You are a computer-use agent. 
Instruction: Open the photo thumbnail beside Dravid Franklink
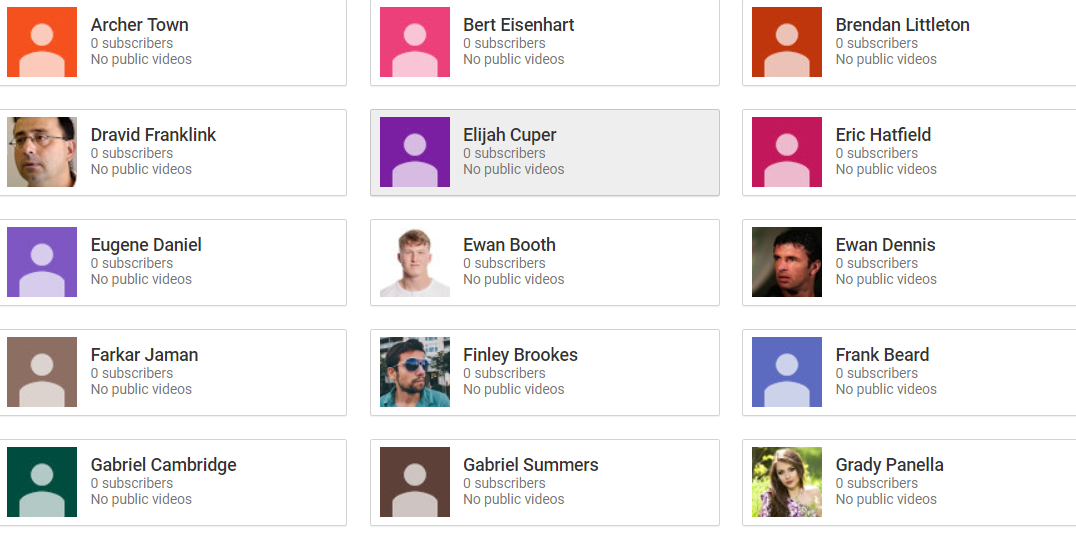(x=42, y=152)
